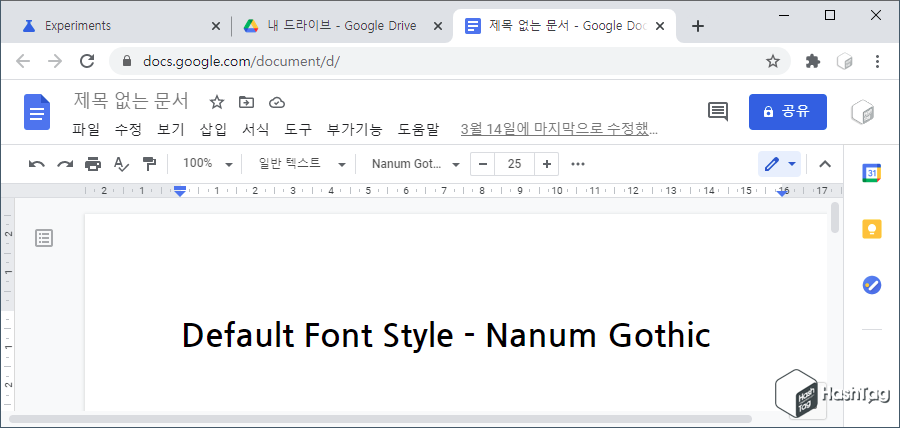Open the Chrome three-dot menu
Screen dimensions: 900x428
(877, 61)
